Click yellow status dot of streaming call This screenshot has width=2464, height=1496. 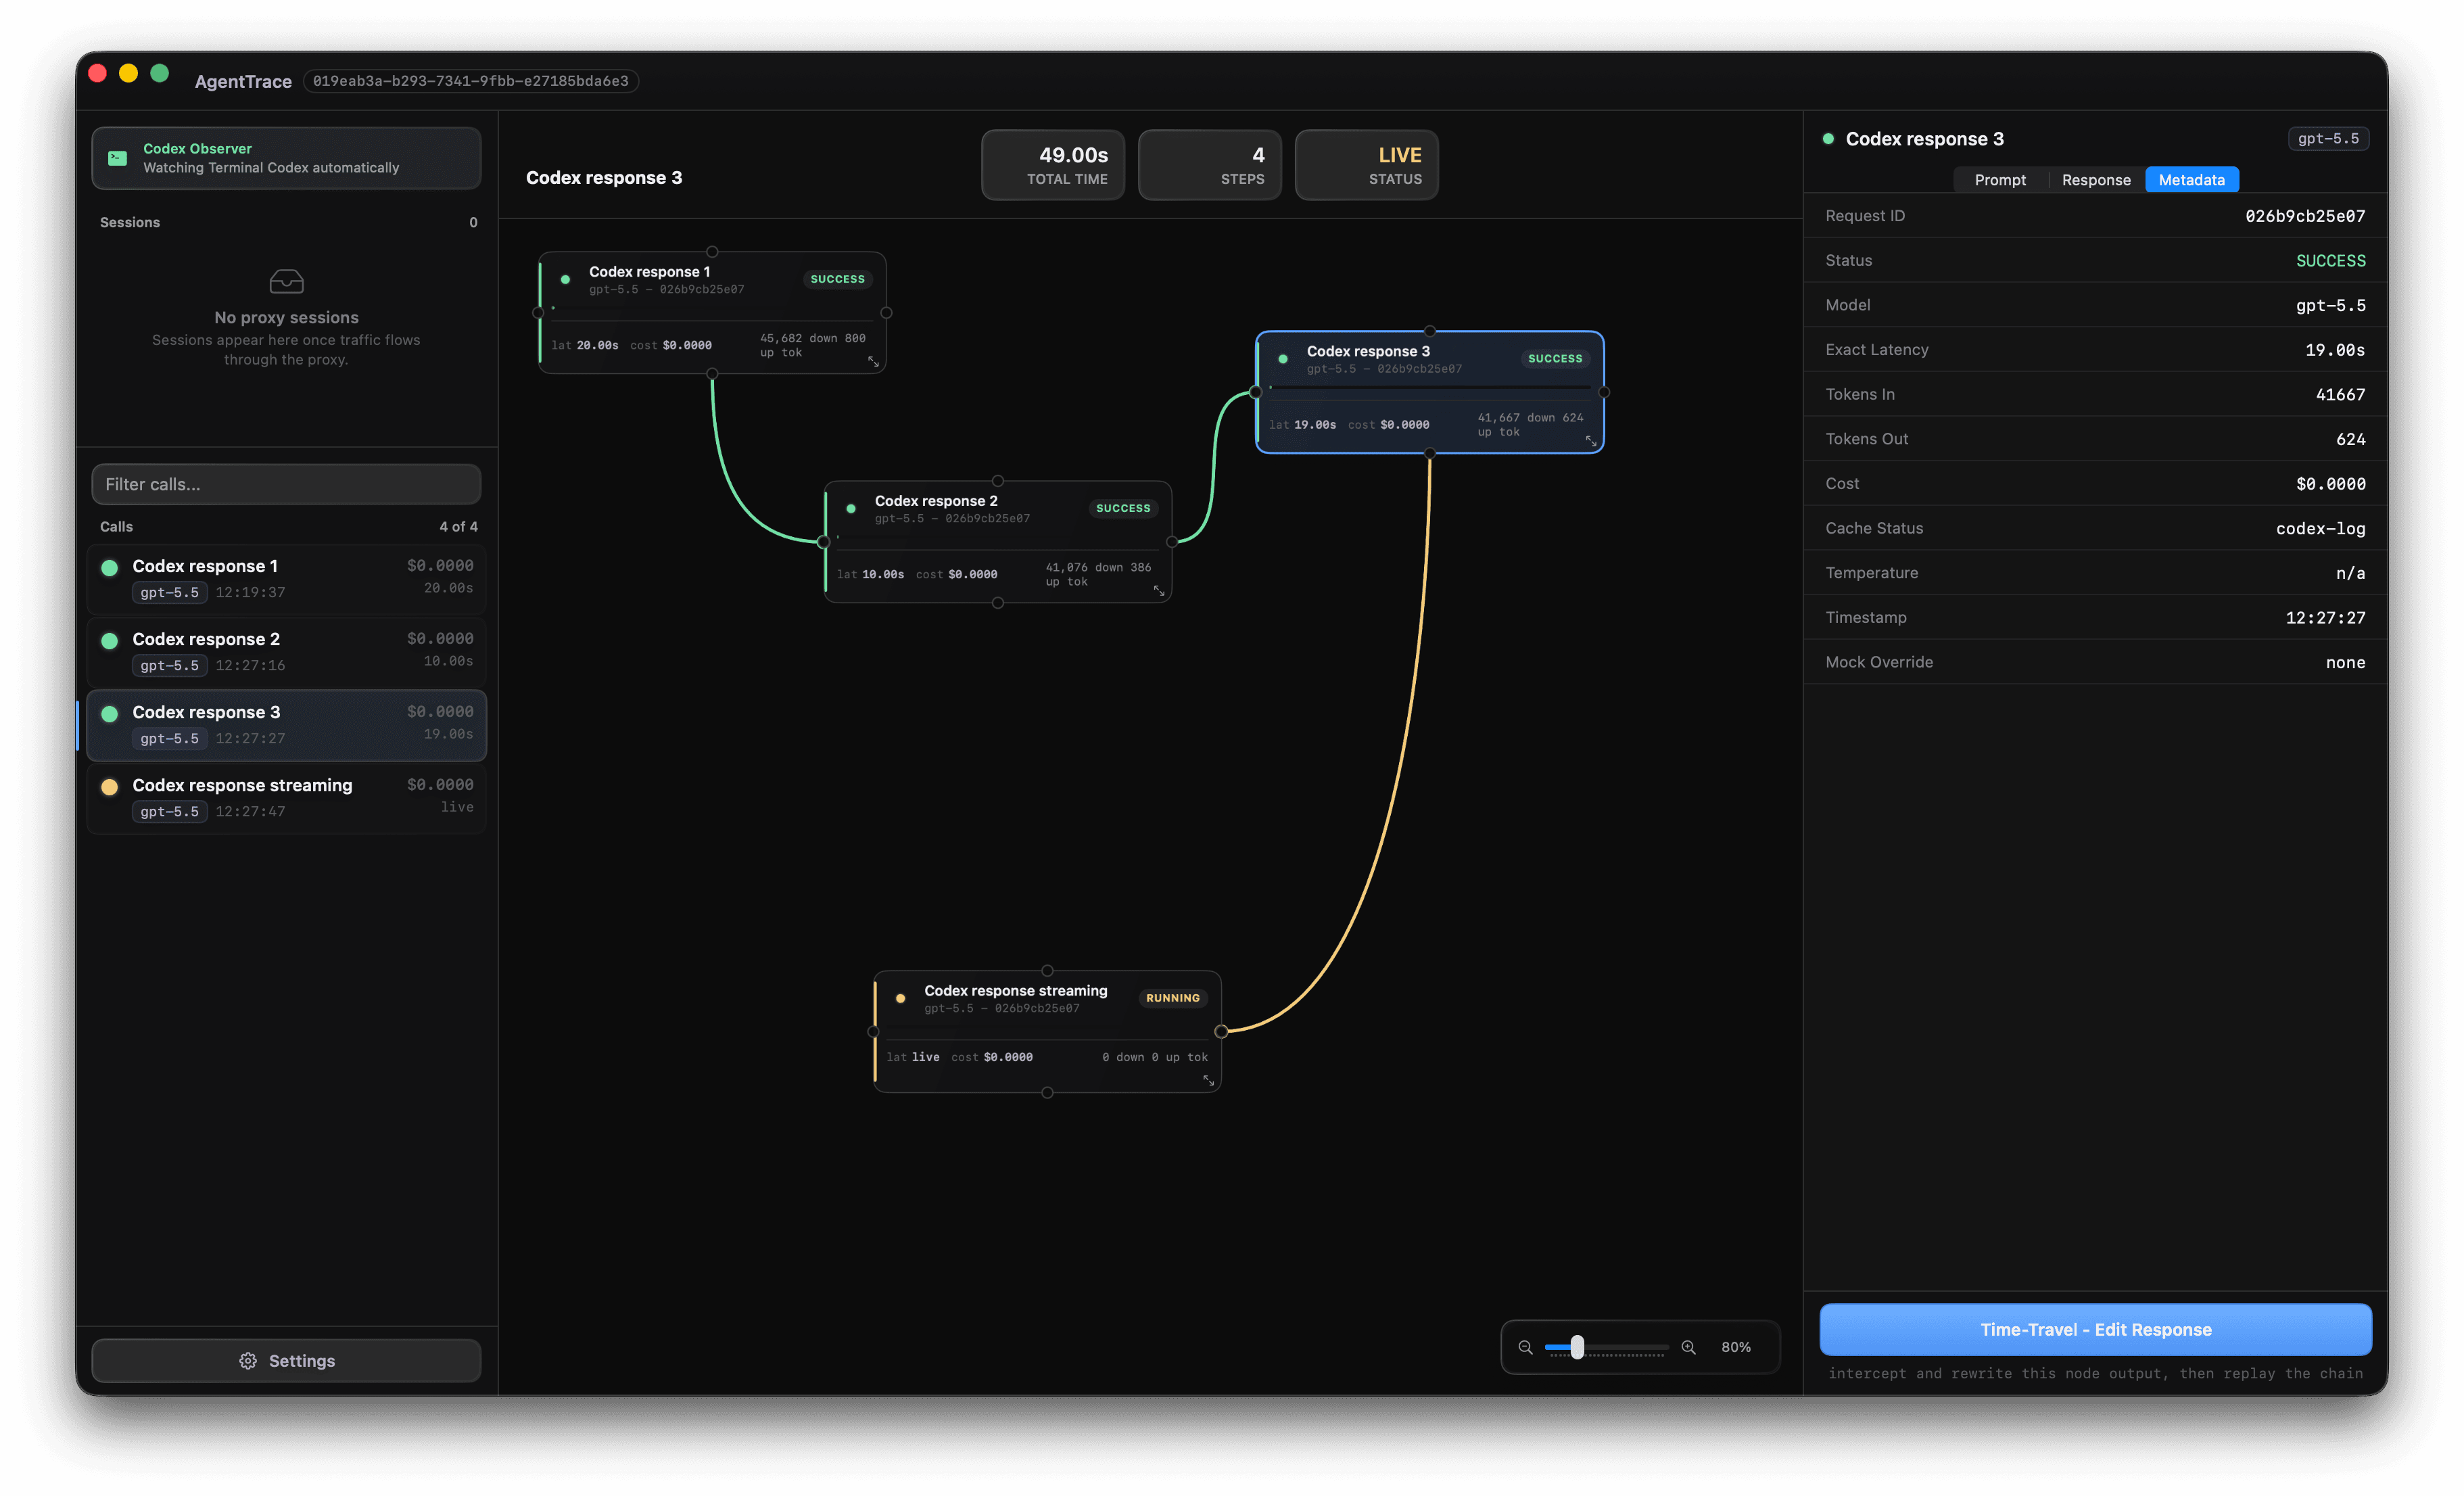coord(110,786)
